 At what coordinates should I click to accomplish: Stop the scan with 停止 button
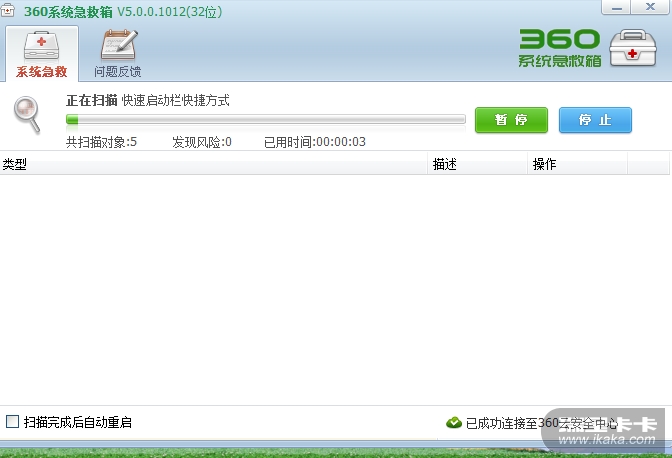[x=595, y=120]
